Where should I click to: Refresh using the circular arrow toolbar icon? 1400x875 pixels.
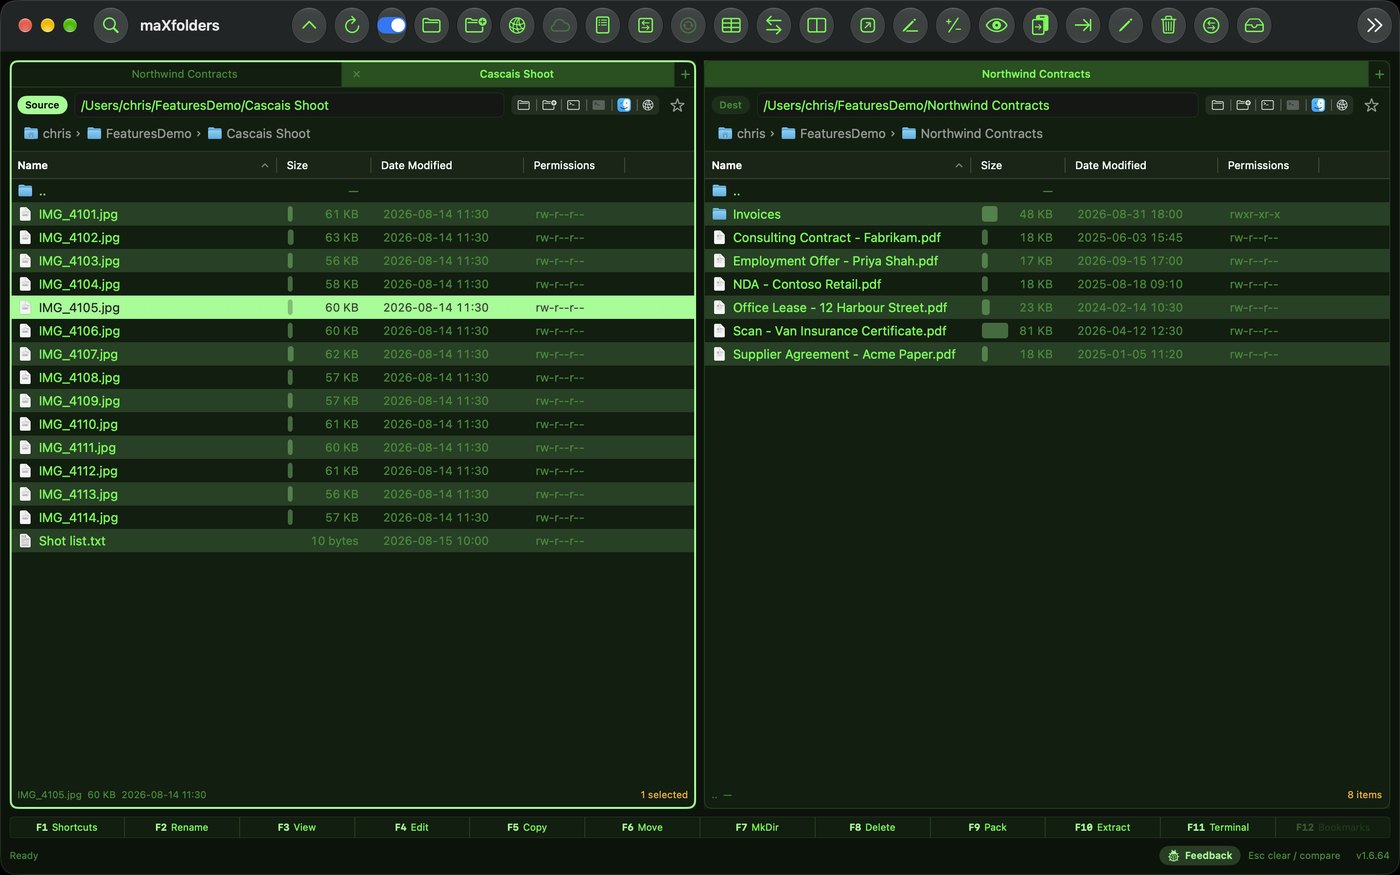352,26
